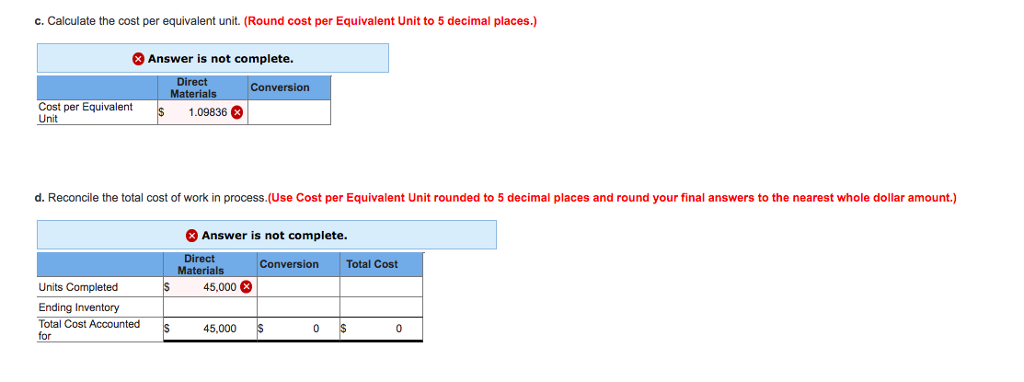The image size is (1024, 382).
Task: Click the red X beside Units Completed 45,000
Action: [x=246, y=287]
